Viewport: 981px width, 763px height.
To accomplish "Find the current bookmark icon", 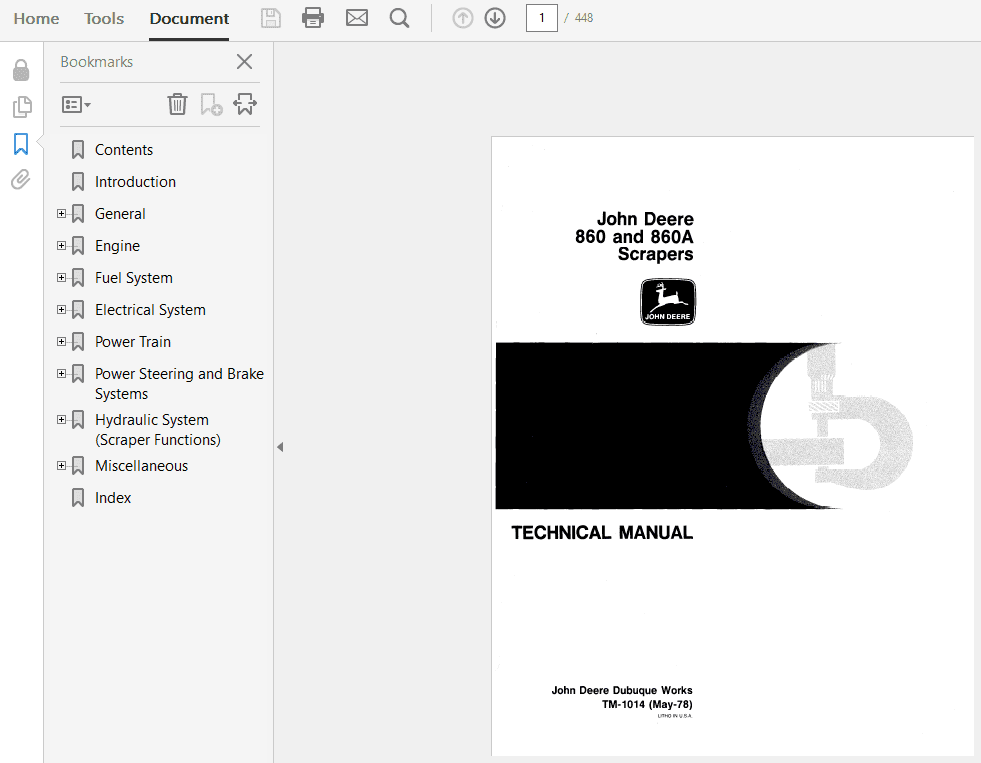I will [245, 104].
